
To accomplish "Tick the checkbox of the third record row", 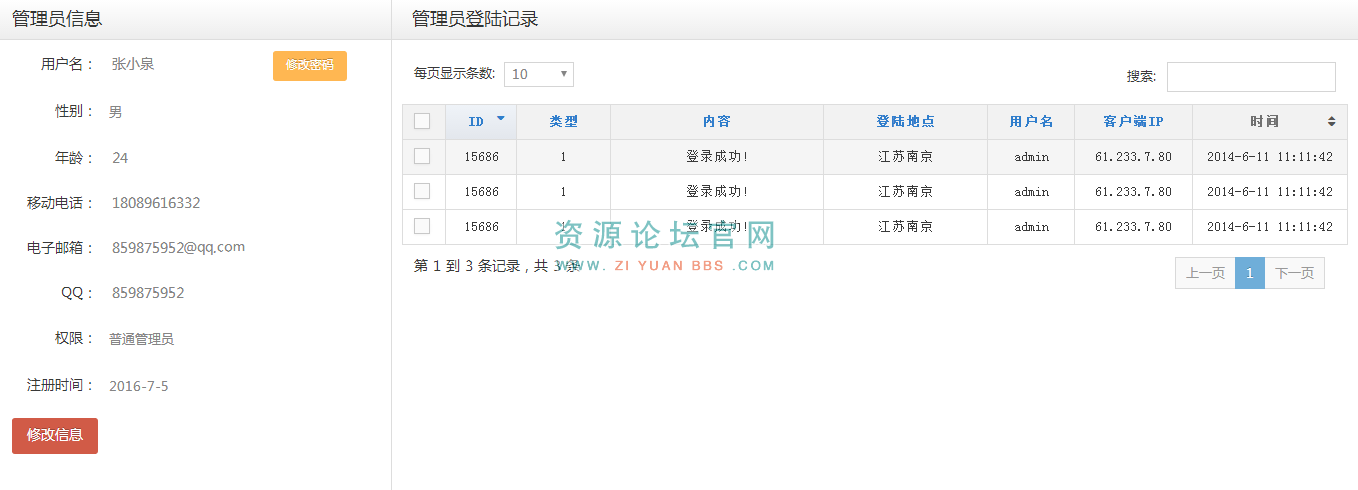I will [x=422, y=226].
